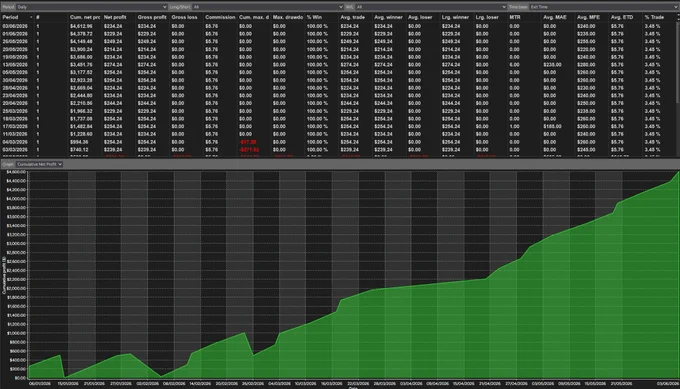
Task: Open the Time base dropdown showing Exit Time
Action: 604,7
